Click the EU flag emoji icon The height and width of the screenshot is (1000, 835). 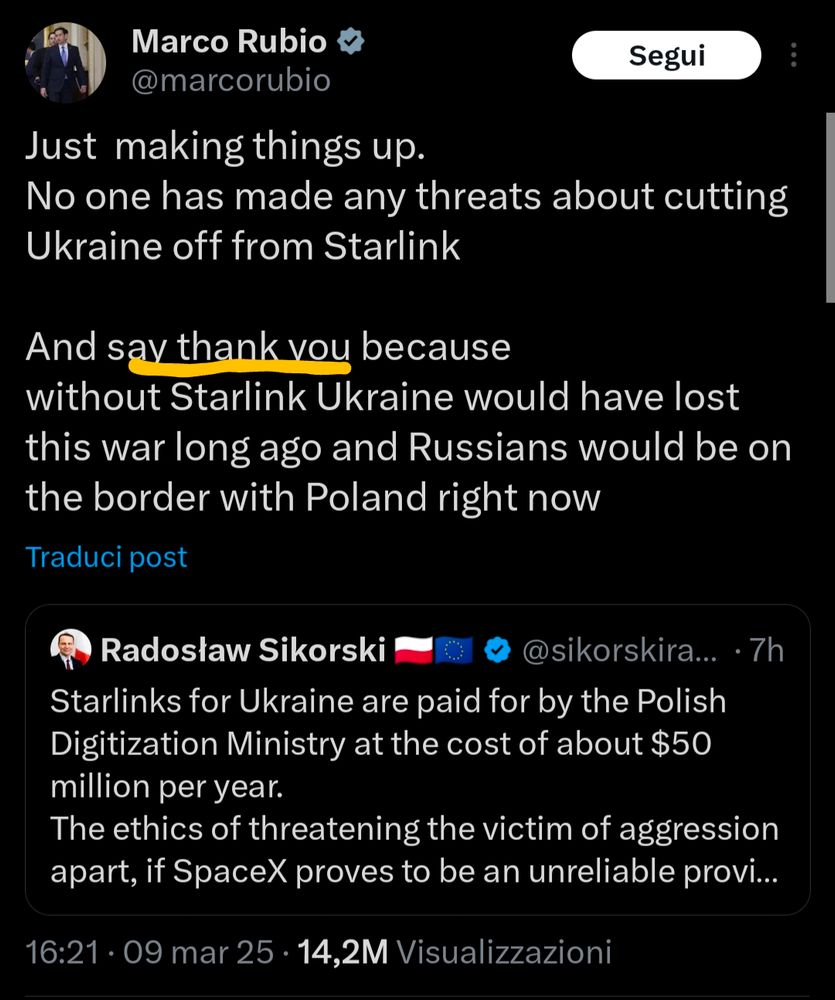click(x=454, y=652)
